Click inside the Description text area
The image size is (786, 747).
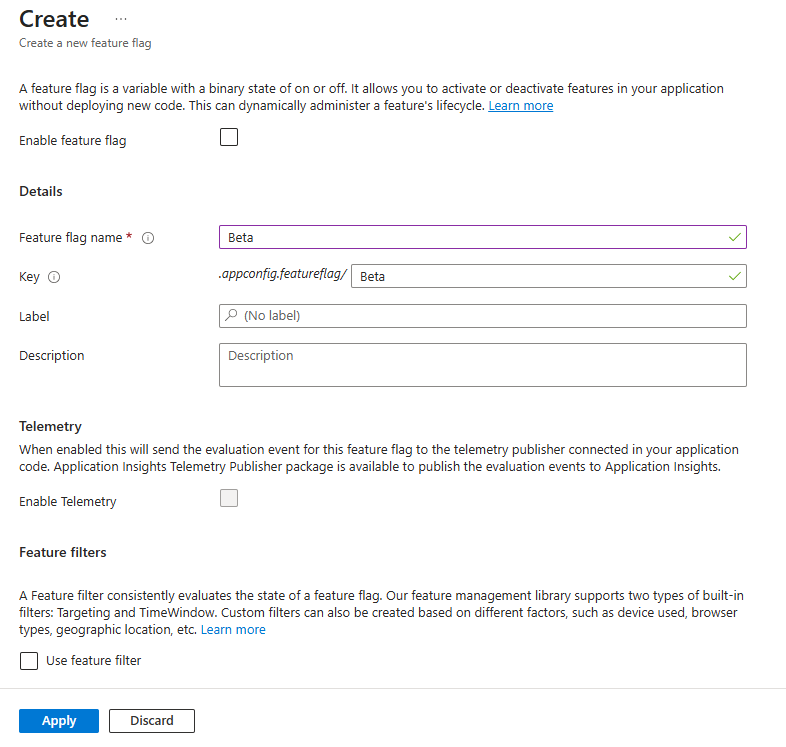(x=482, y=365)
